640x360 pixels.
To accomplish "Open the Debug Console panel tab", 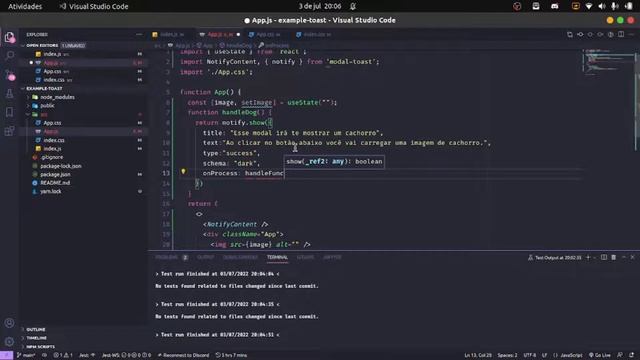I will pos(240,258).
